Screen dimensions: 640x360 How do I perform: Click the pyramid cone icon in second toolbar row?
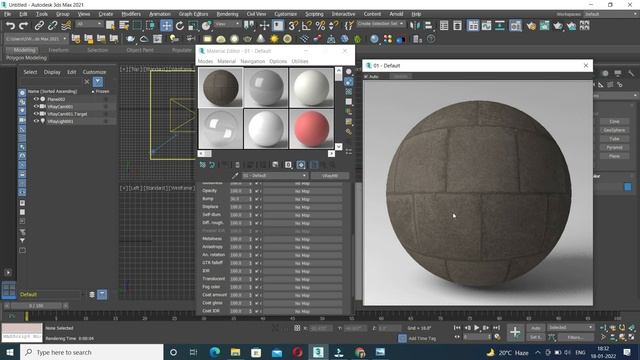(x=261, y=39)
